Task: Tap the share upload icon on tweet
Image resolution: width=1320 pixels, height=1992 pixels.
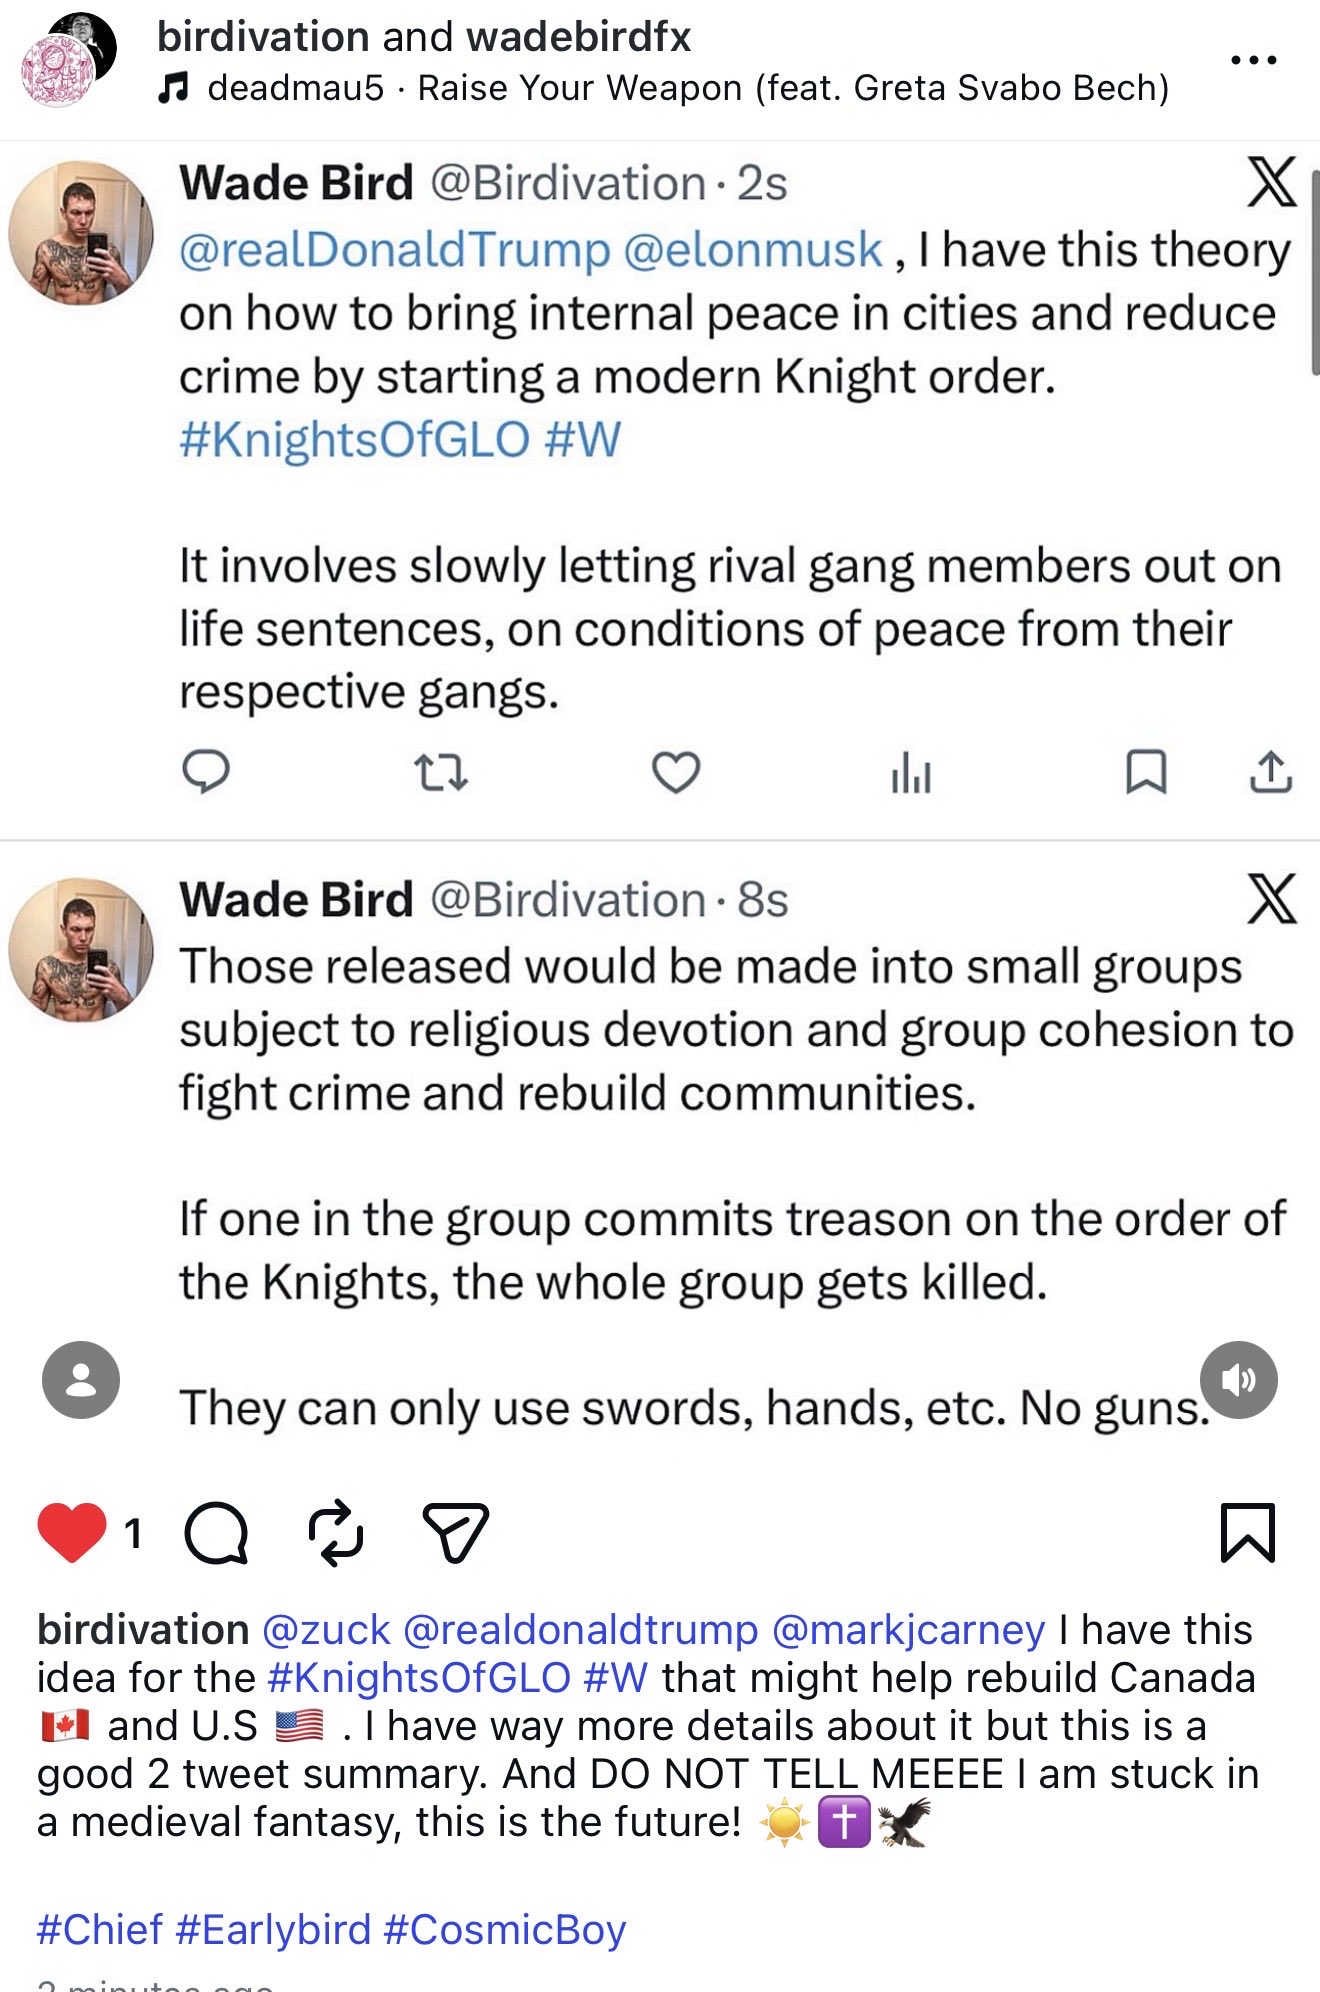Action: 1271,772
